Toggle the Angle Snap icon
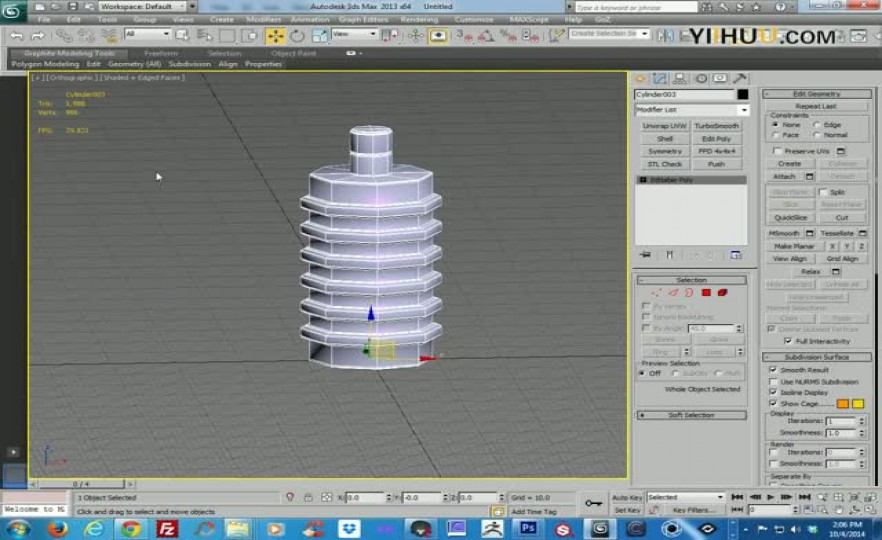Viewport: 882px width, 540px height. point(487,37)
